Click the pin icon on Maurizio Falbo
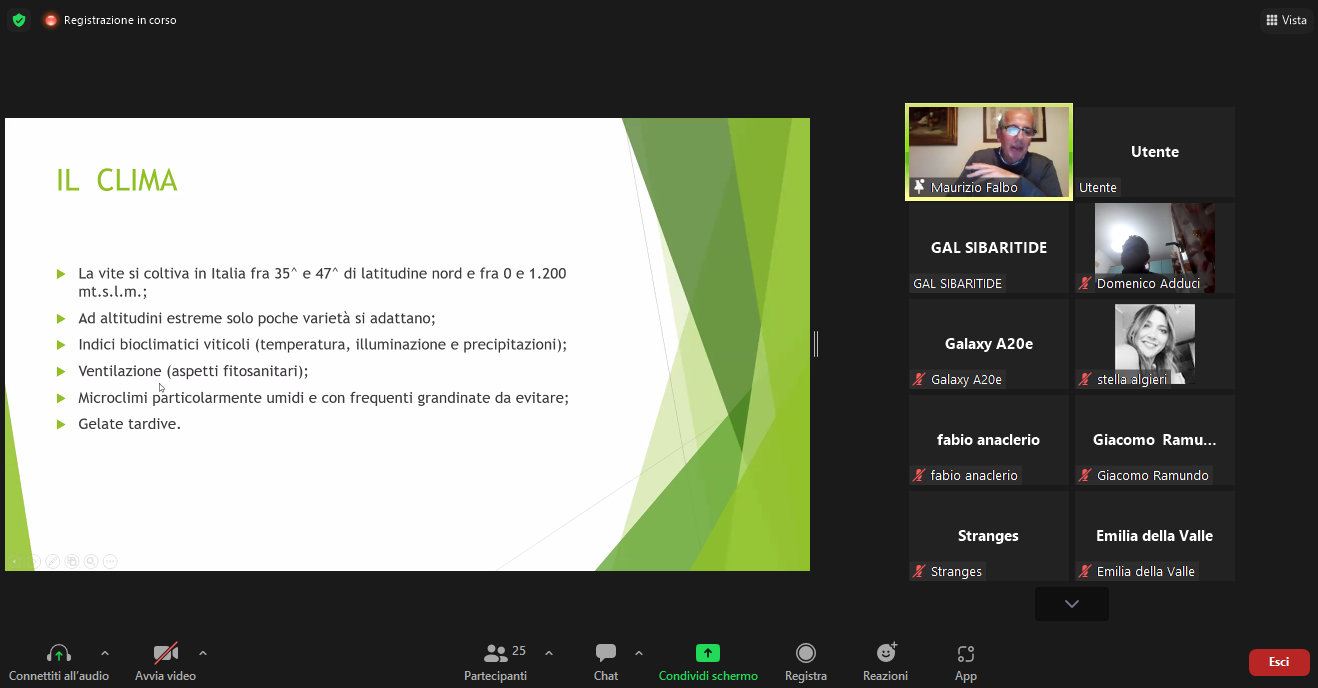This screenshot has height=688, width=1318. [919, 187]
